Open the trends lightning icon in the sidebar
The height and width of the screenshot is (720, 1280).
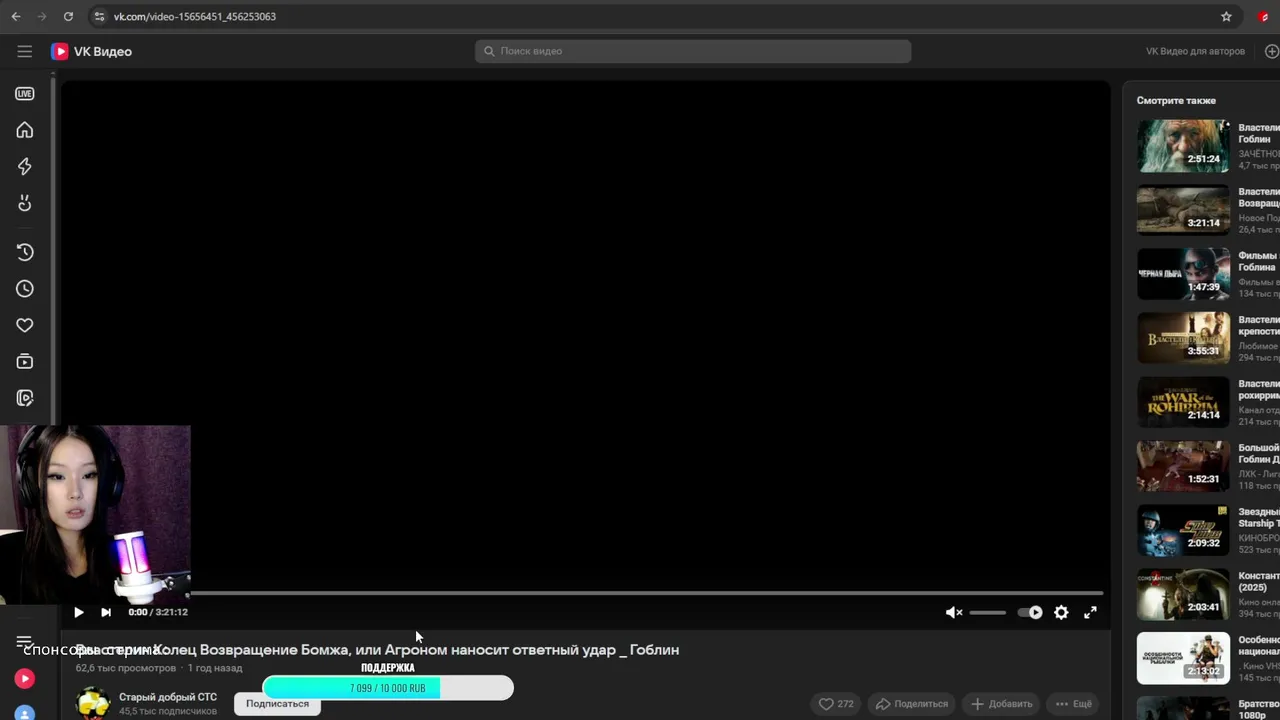(x=25, y=166)
